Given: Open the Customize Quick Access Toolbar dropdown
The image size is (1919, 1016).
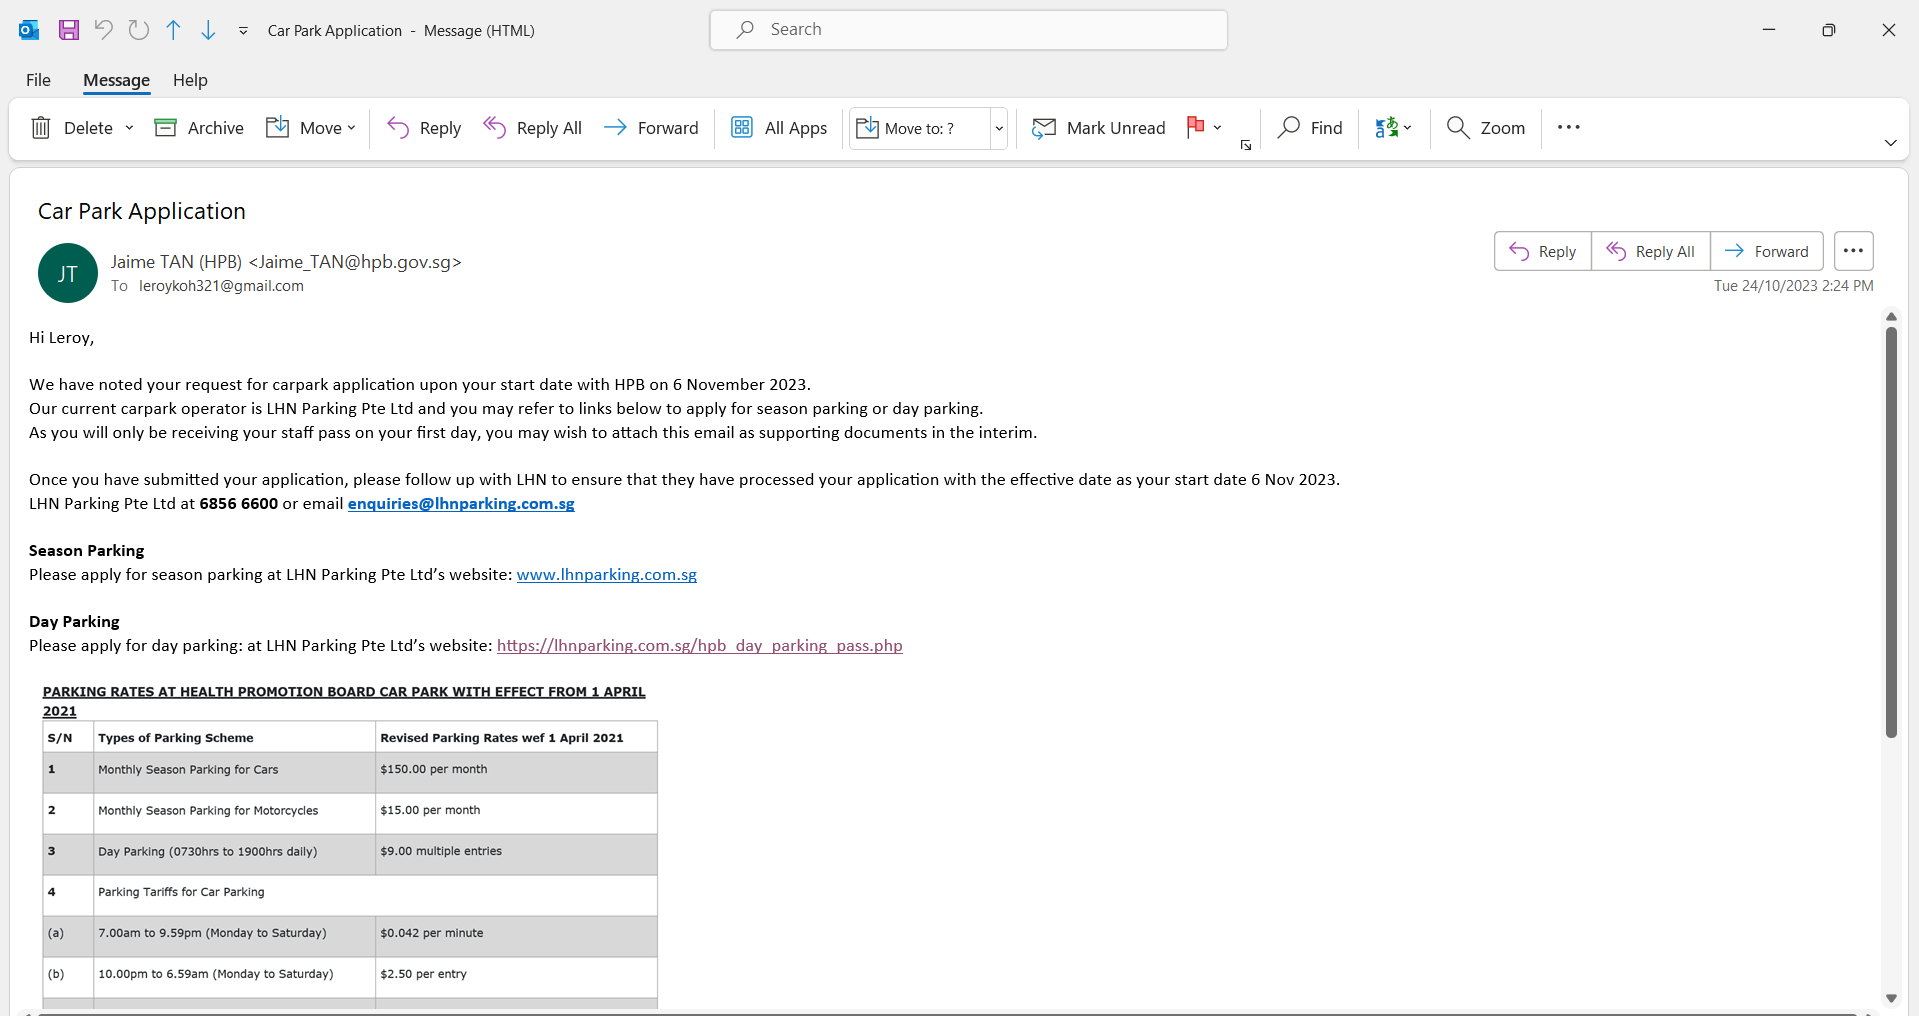Looking at the screenshot, I should [243, 31].
